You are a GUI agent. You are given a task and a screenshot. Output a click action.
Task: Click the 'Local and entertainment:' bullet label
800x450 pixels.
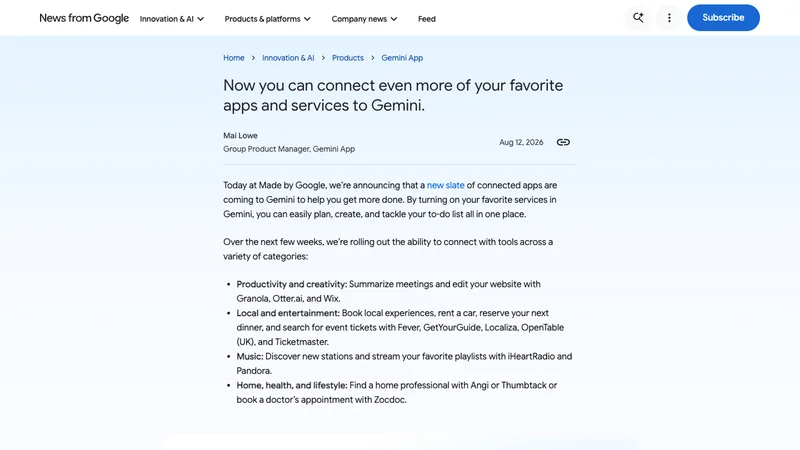(288, 313)
